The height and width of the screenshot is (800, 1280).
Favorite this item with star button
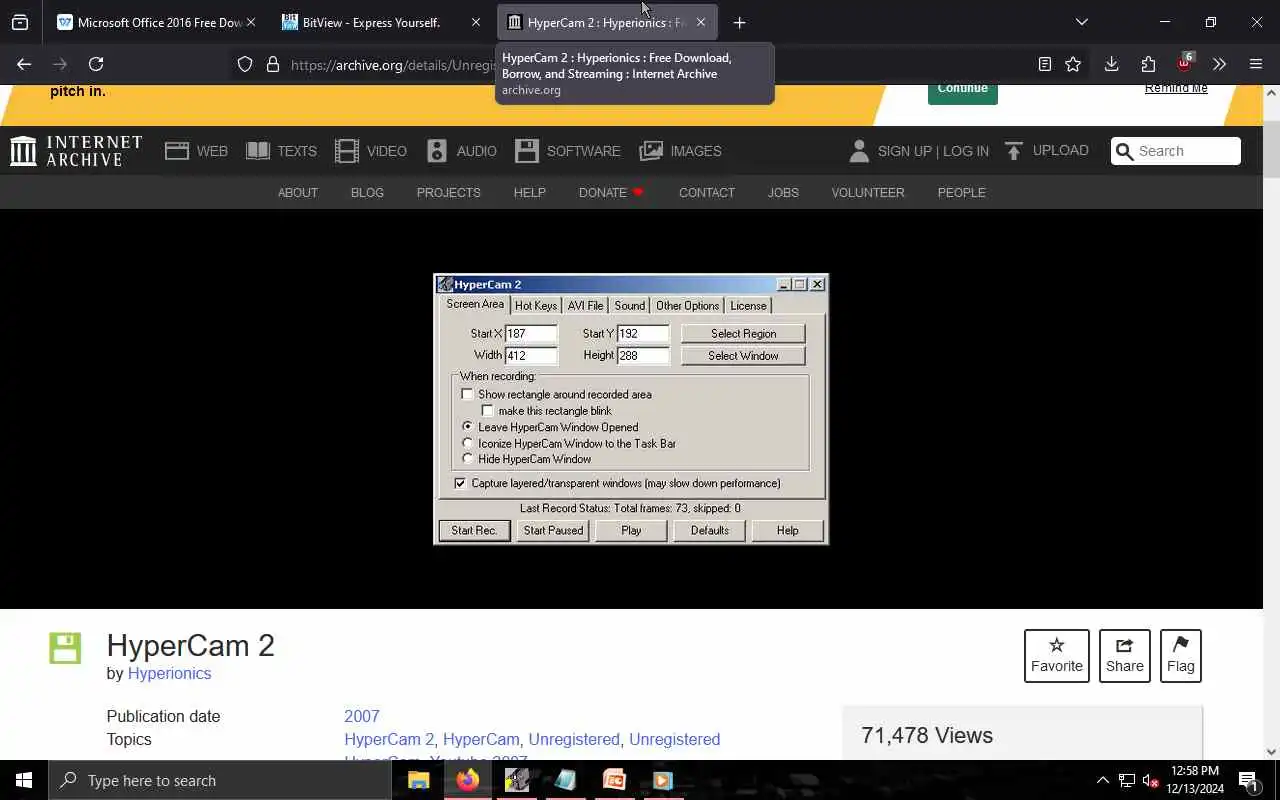(x=1057, y=656)
